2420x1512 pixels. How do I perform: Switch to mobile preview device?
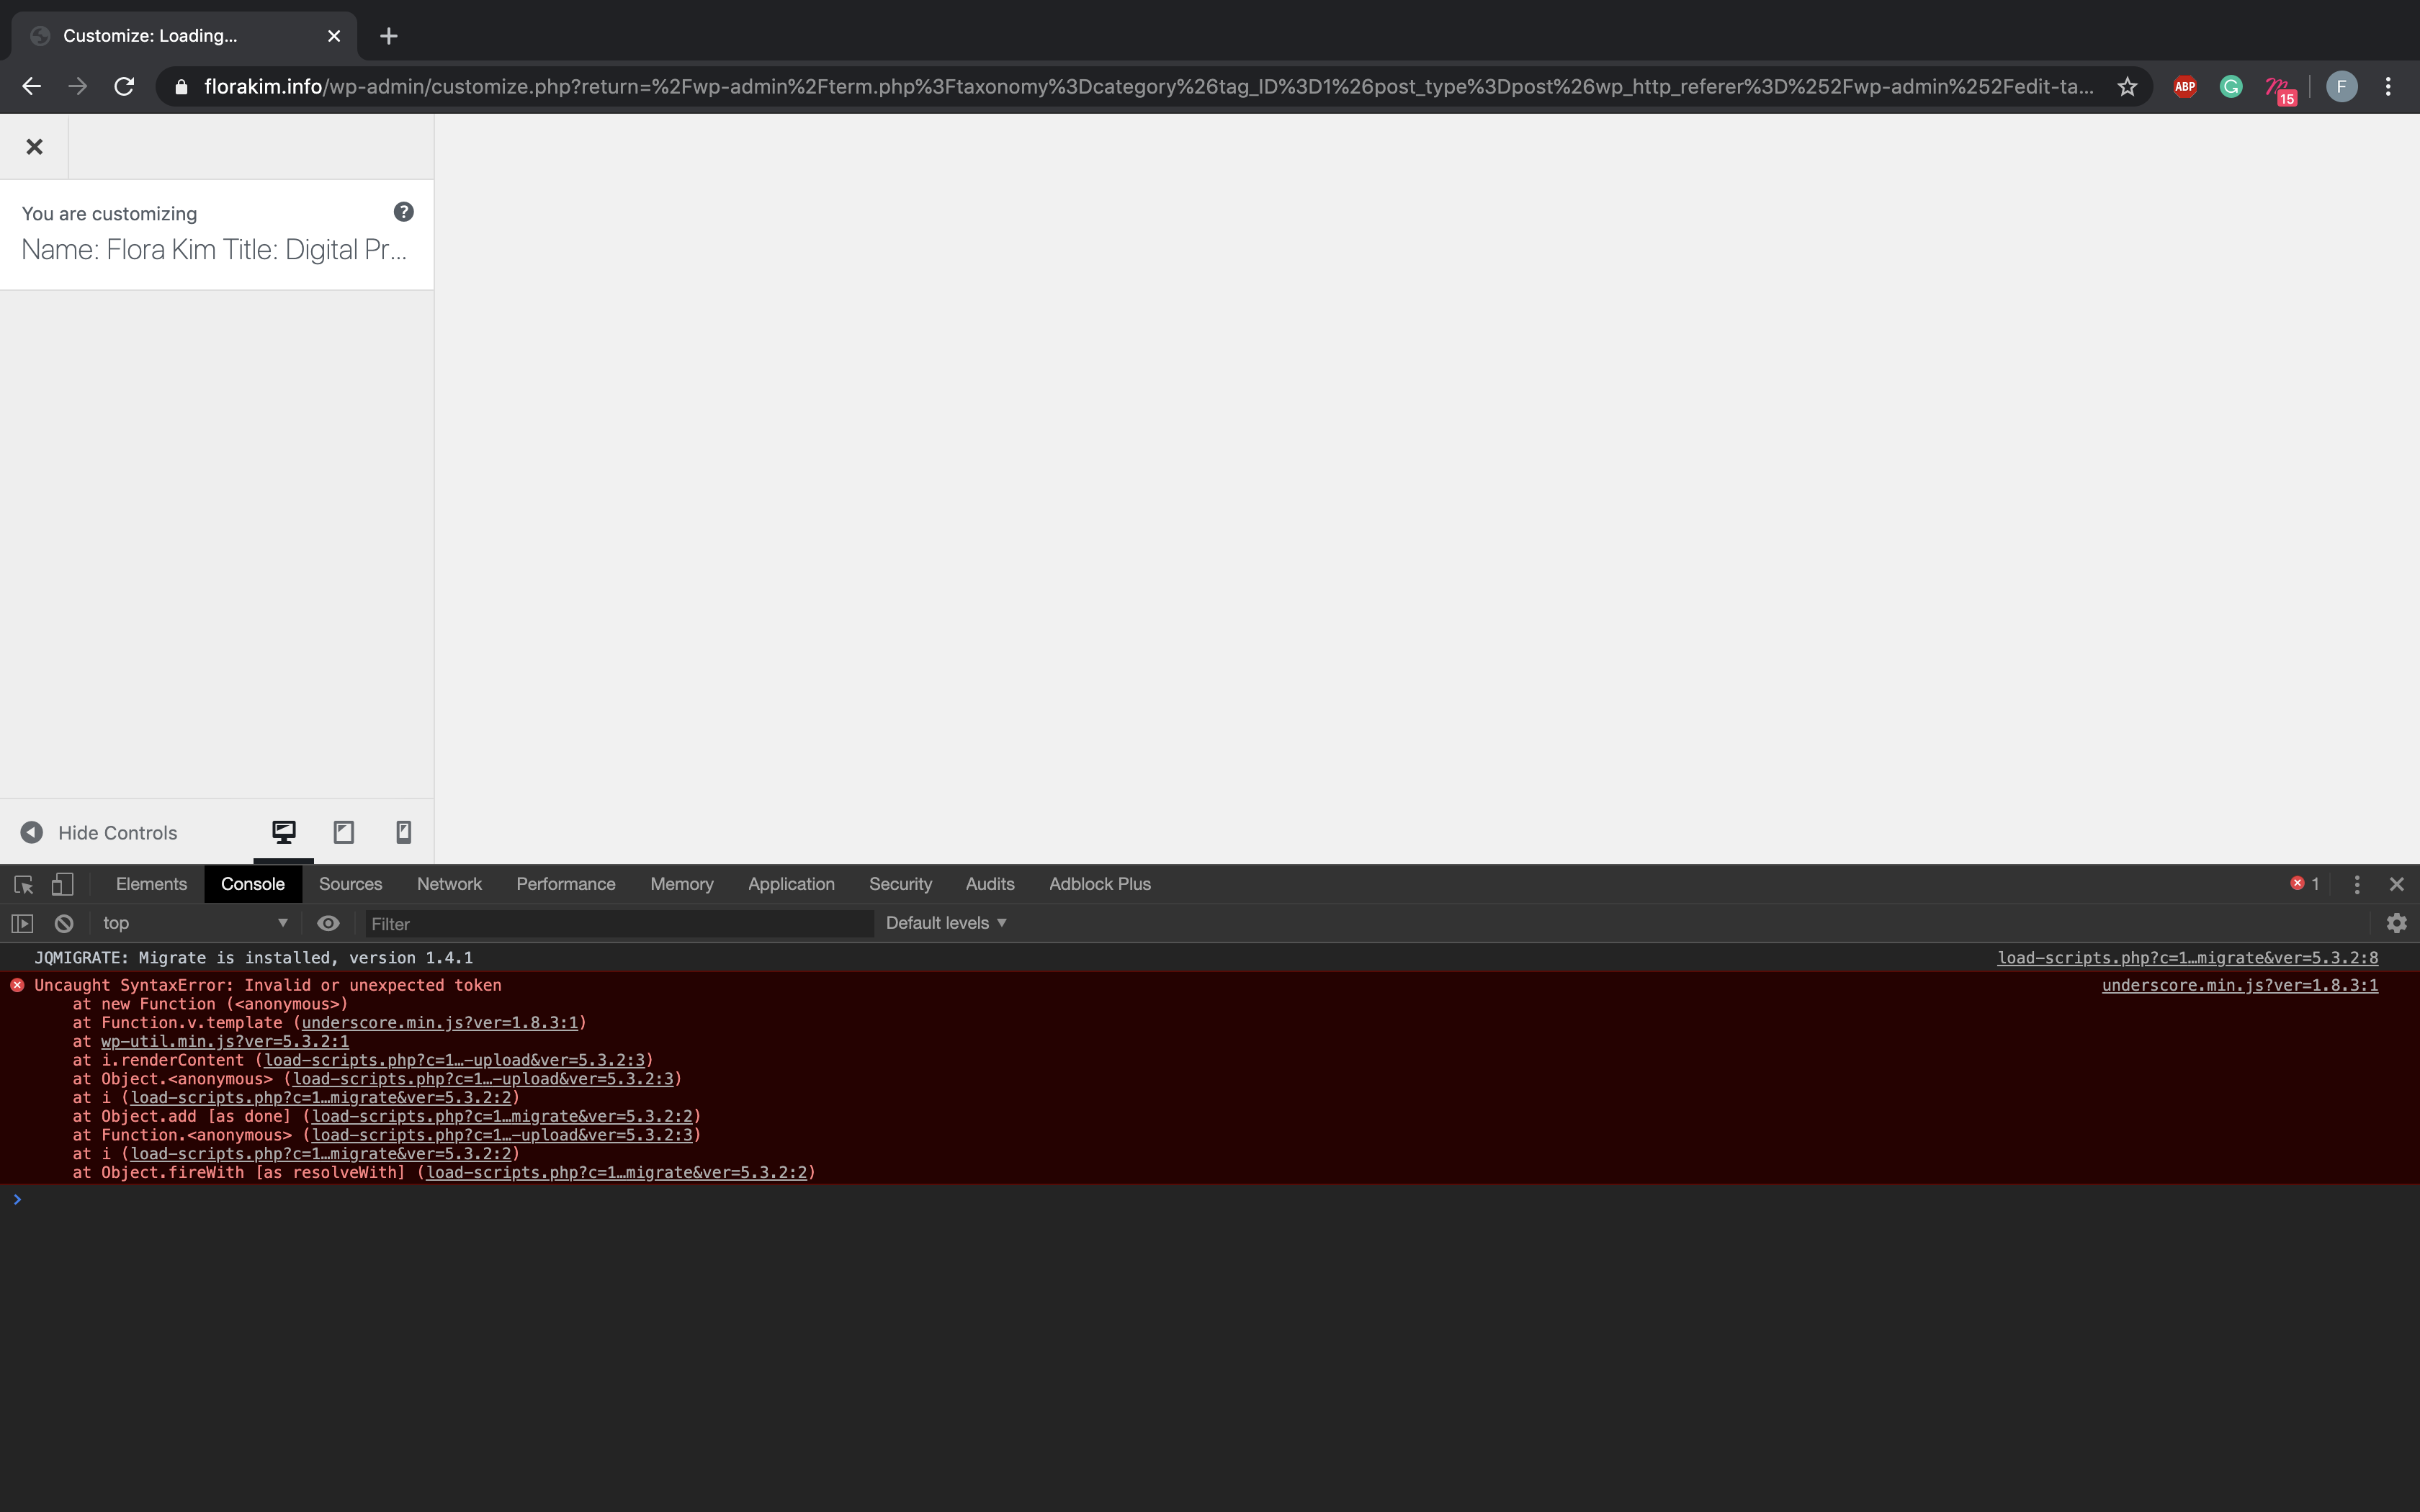[x=403, y=832]
